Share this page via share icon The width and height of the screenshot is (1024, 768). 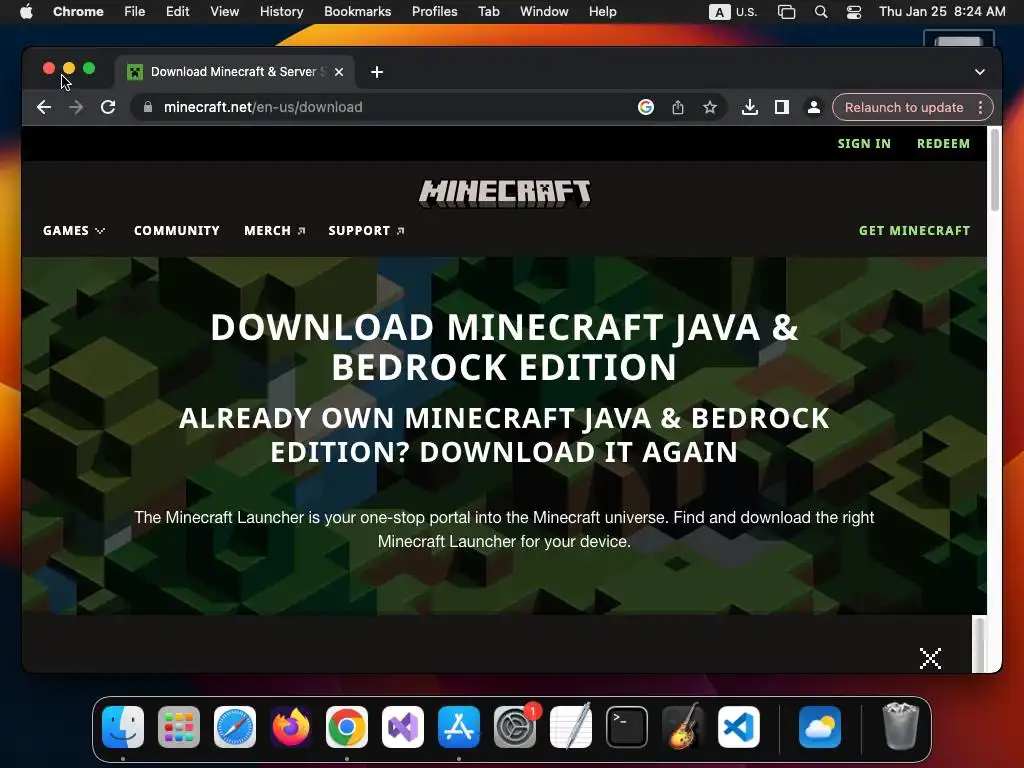[x=678, y=107]
